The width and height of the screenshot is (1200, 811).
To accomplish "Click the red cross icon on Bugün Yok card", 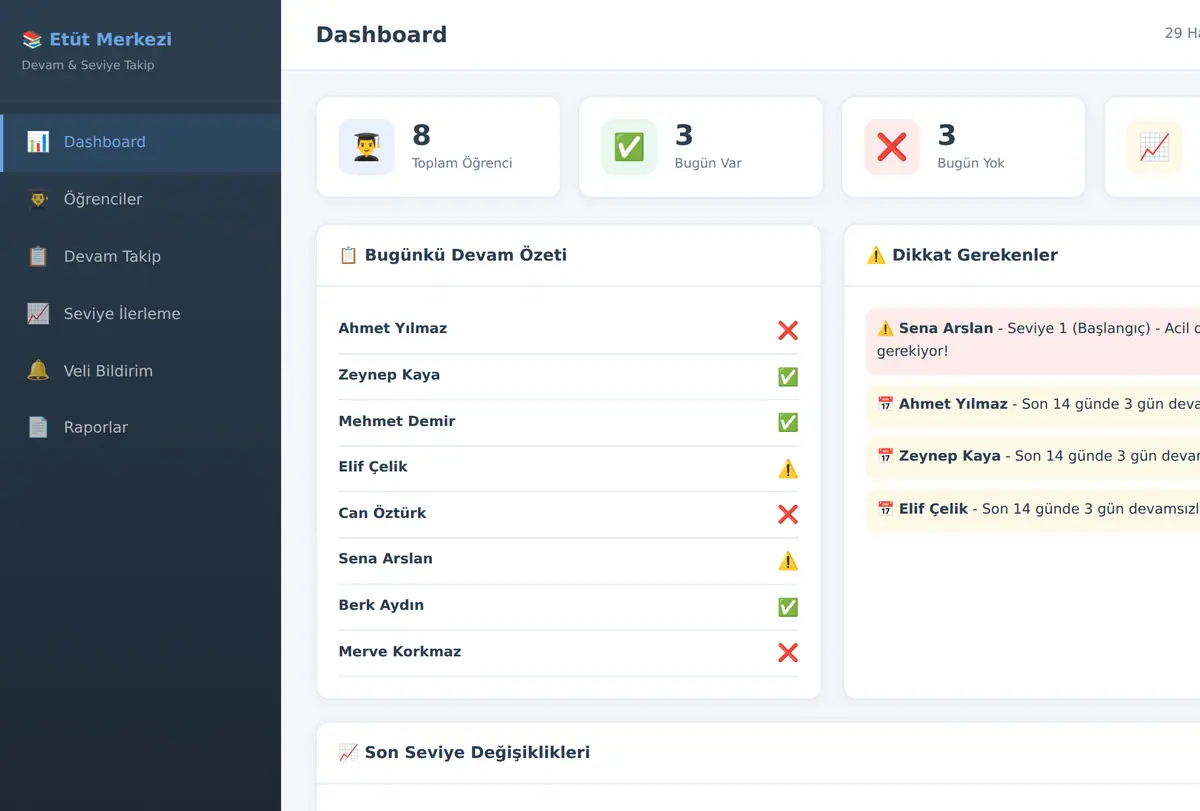I will 892,147.
